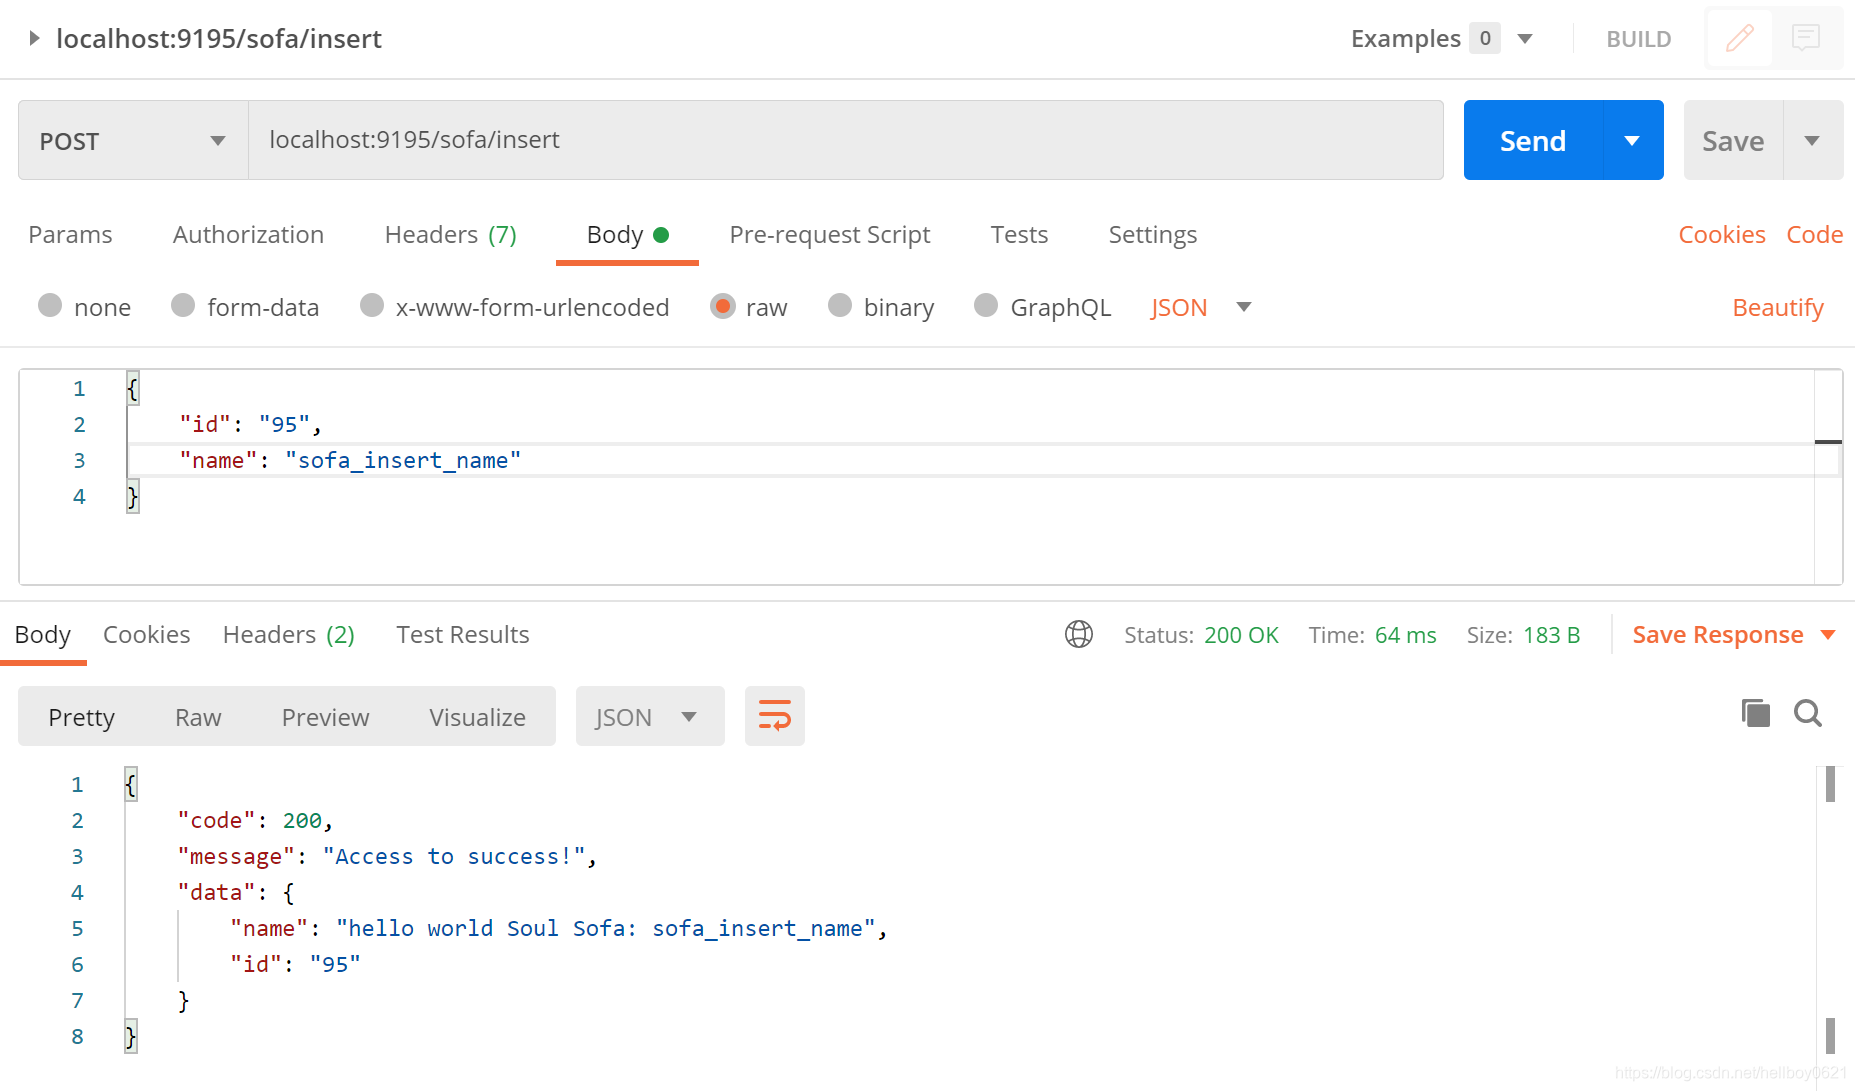The width and height of the screenshot is (1855, 1091).
Task: Click the globe network icon
Action: coord(1079,634)
